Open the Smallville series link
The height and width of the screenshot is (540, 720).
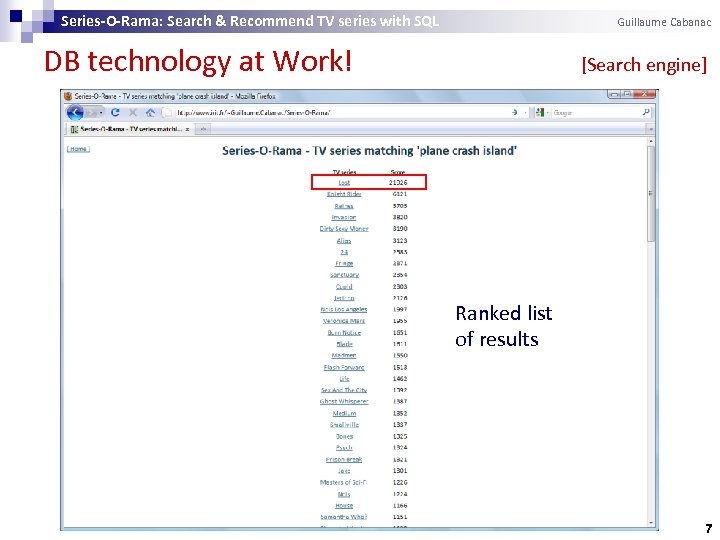[x=344, y=425]
